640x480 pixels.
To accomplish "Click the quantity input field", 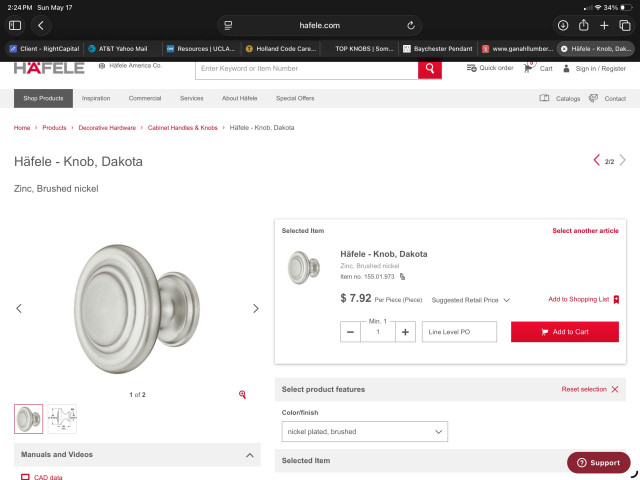I will coord(378,332).
